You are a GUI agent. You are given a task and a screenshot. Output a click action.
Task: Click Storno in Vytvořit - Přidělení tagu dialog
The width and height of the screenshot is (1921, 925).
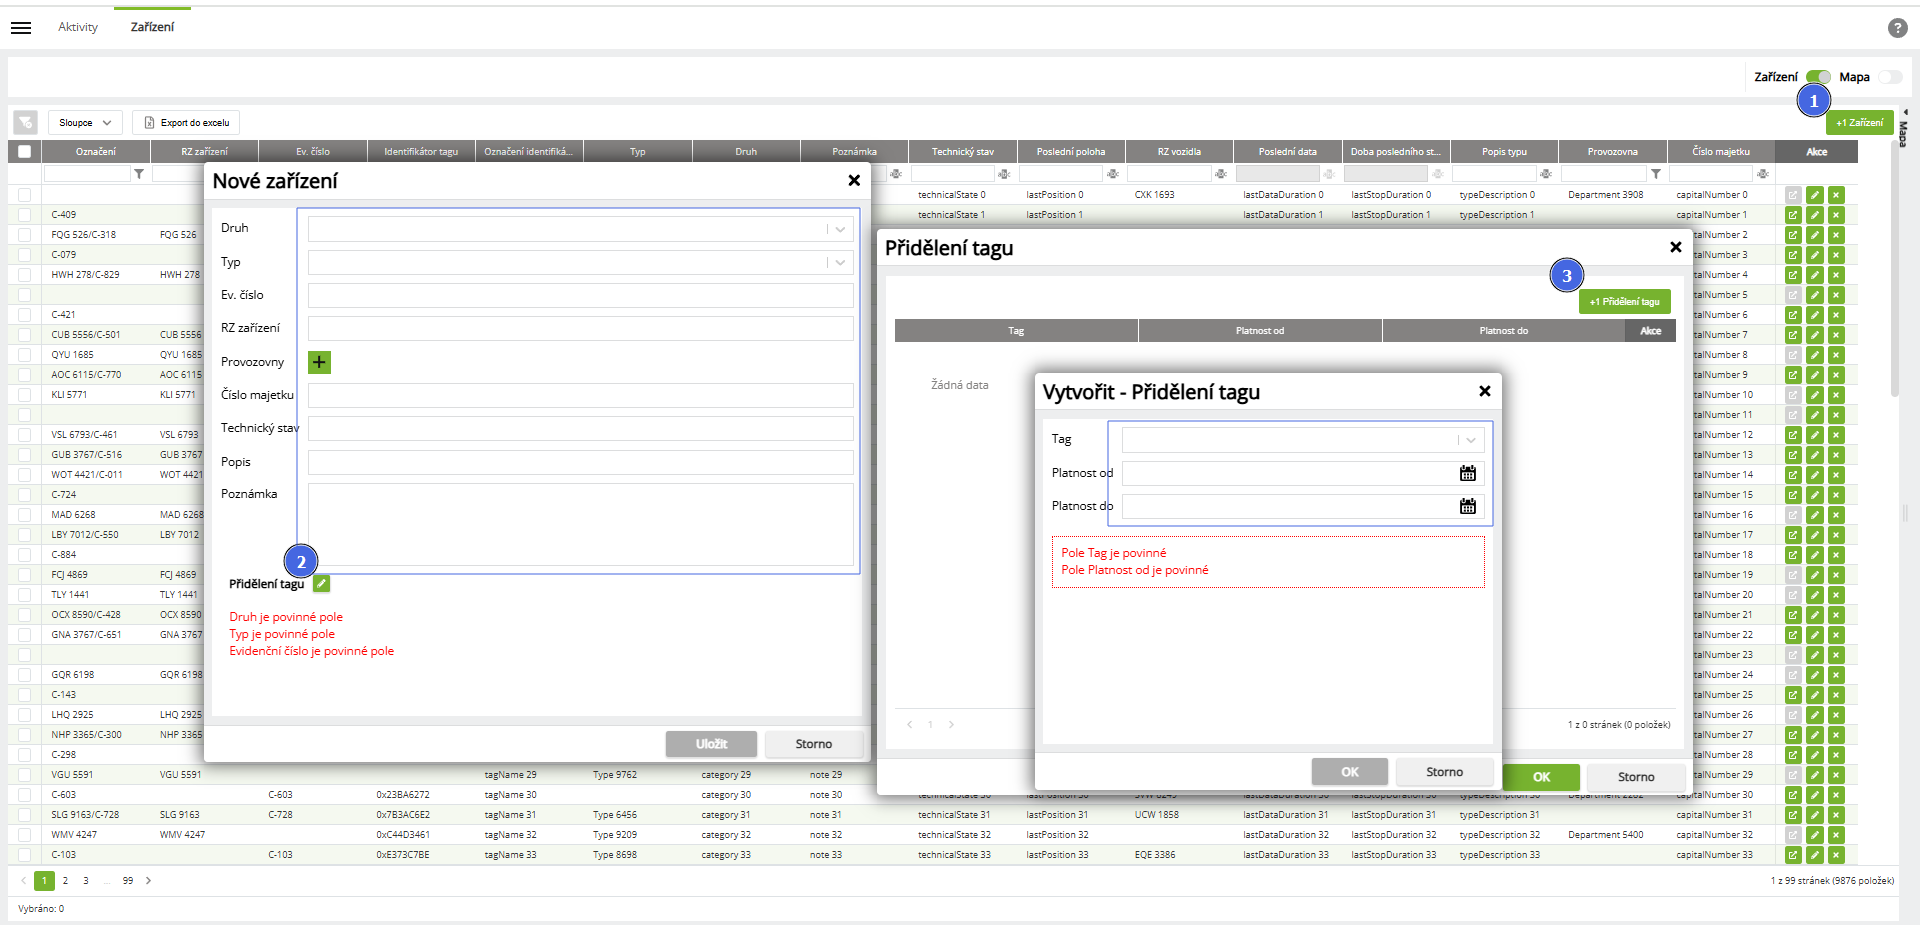(x=1444, y=772)
